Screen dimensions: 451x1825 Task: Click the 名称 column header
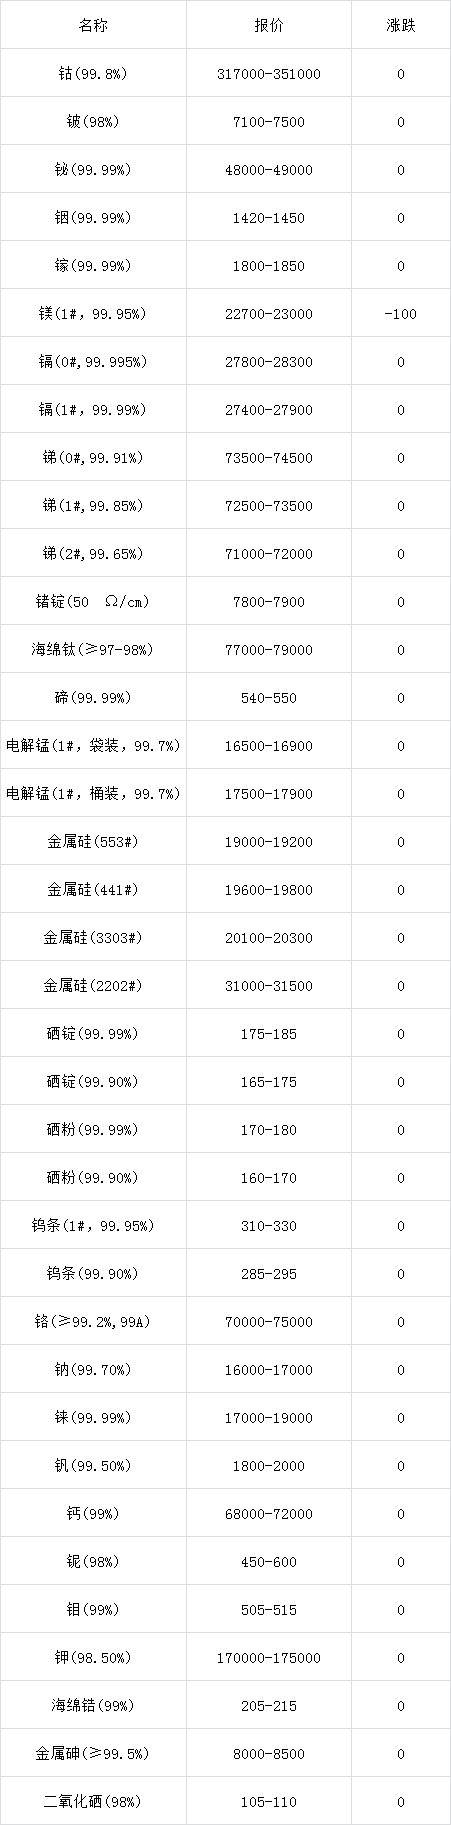coord(93,26)
